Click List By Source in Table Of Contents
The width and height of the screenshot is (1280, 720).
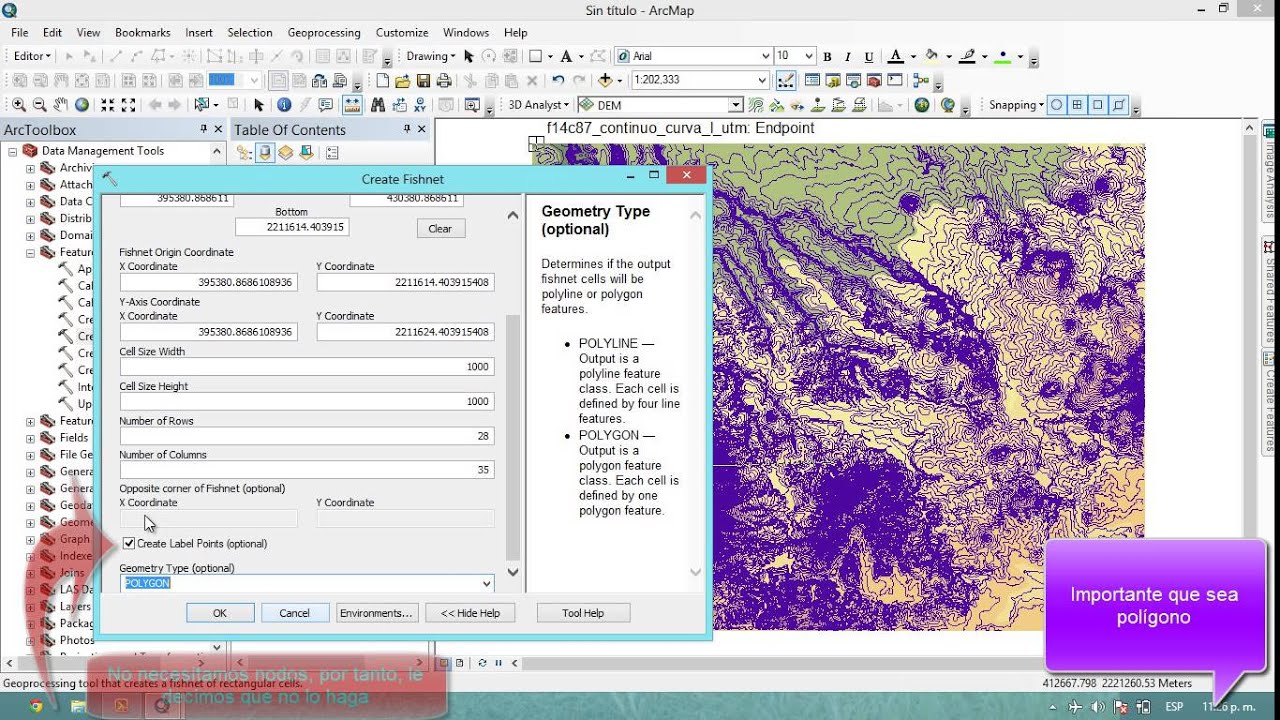click(265, 153)
